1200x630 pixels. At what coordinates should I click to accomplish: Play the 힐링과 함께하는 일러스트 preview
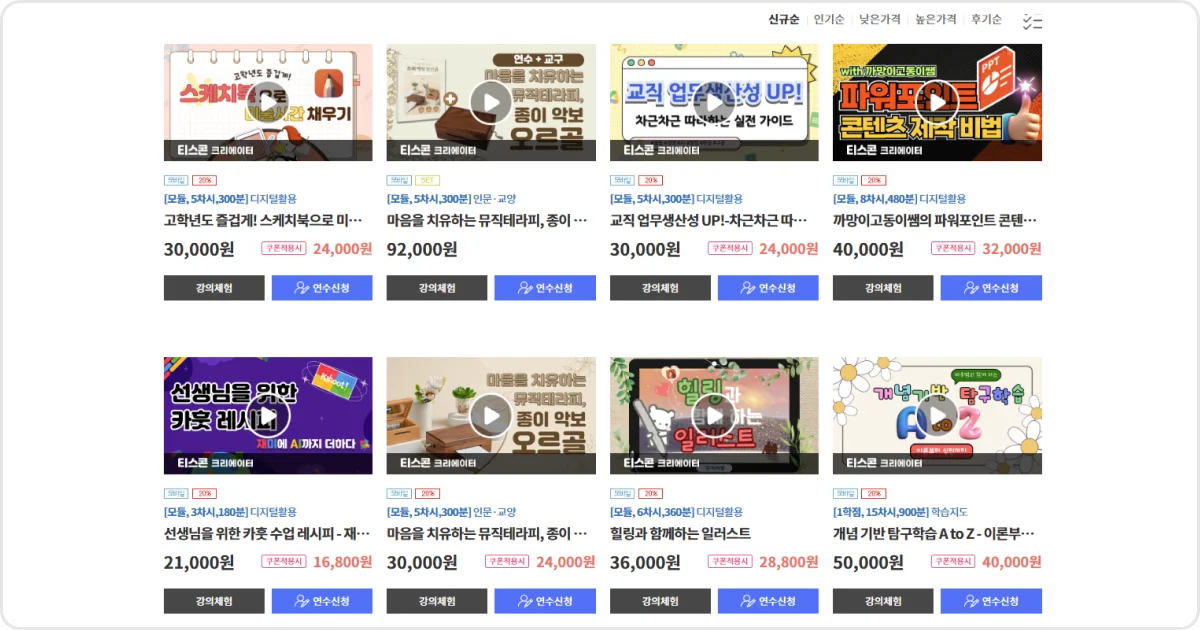pos(714,416)
